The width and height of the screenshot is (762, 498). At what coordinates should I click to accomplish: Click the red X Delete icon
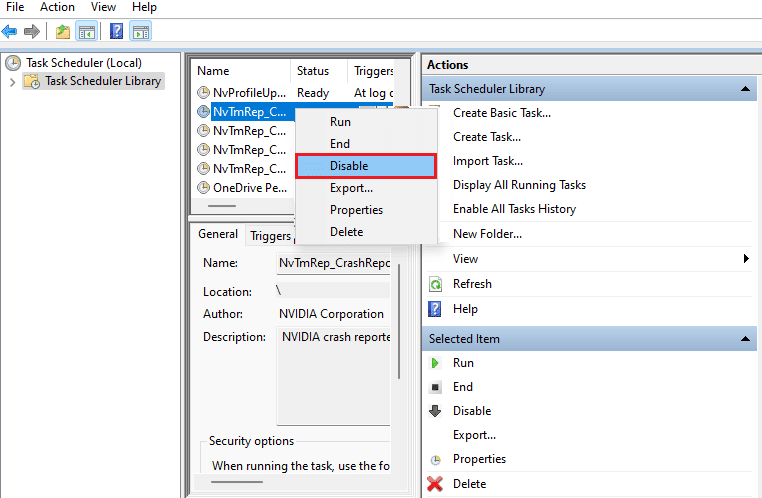coord(435,484)
